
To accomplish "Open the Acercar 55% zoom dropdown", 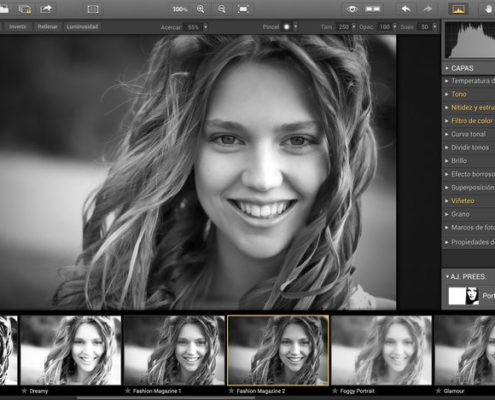I will (205, 27).
